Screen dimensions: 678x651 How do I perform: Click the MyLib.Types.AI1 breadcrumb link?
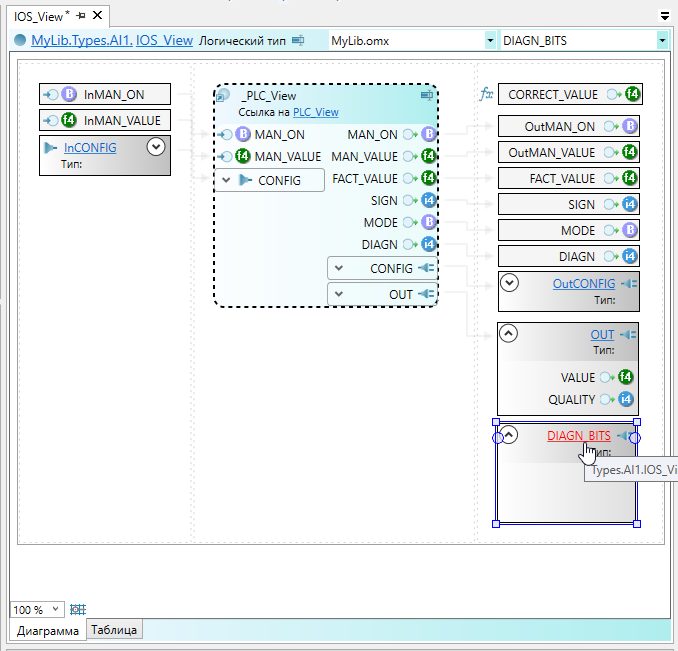click(81, 41)
